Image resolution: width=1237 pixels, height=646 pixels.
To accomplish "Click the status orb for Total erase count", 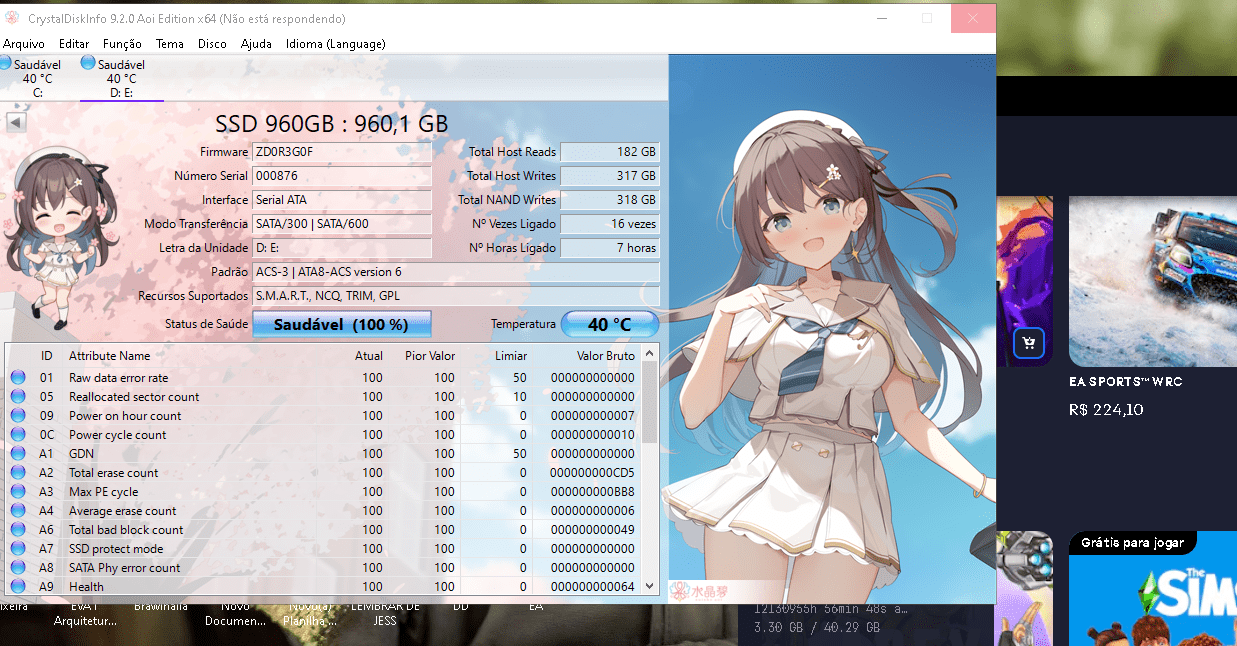I will click(x=18, y=473).
